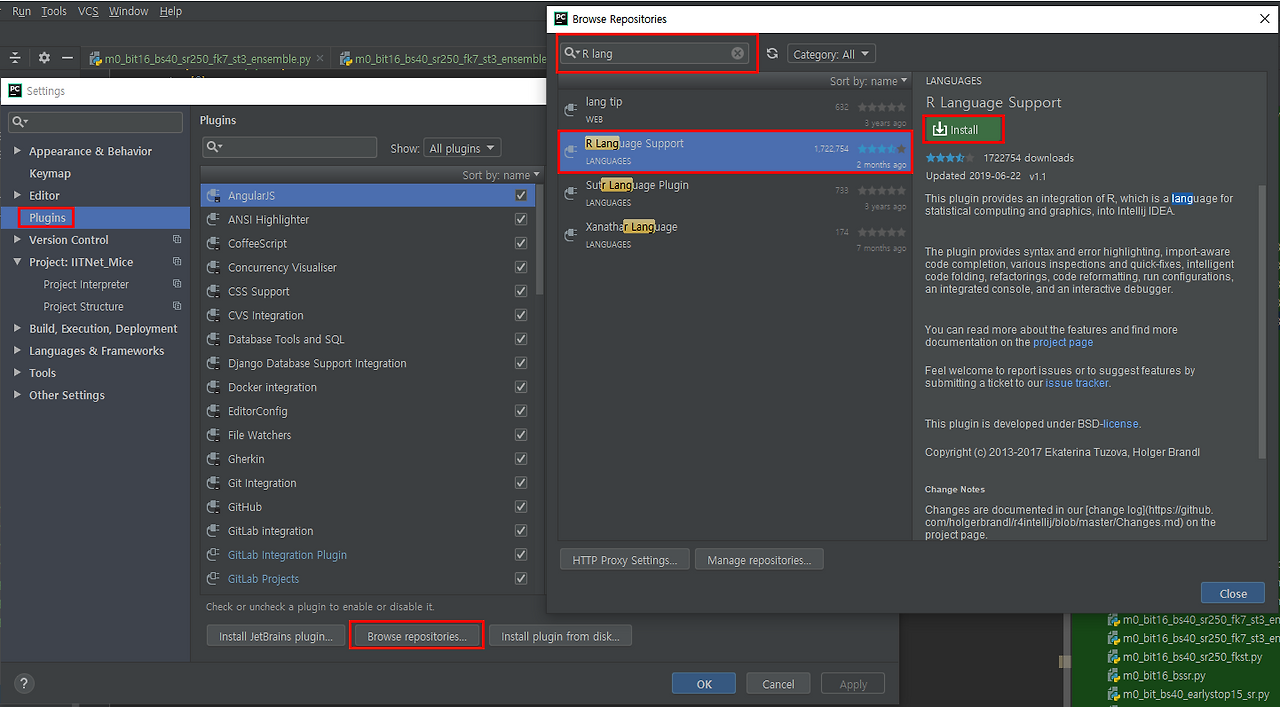Open the project page link

click(x=1063, y=342)
